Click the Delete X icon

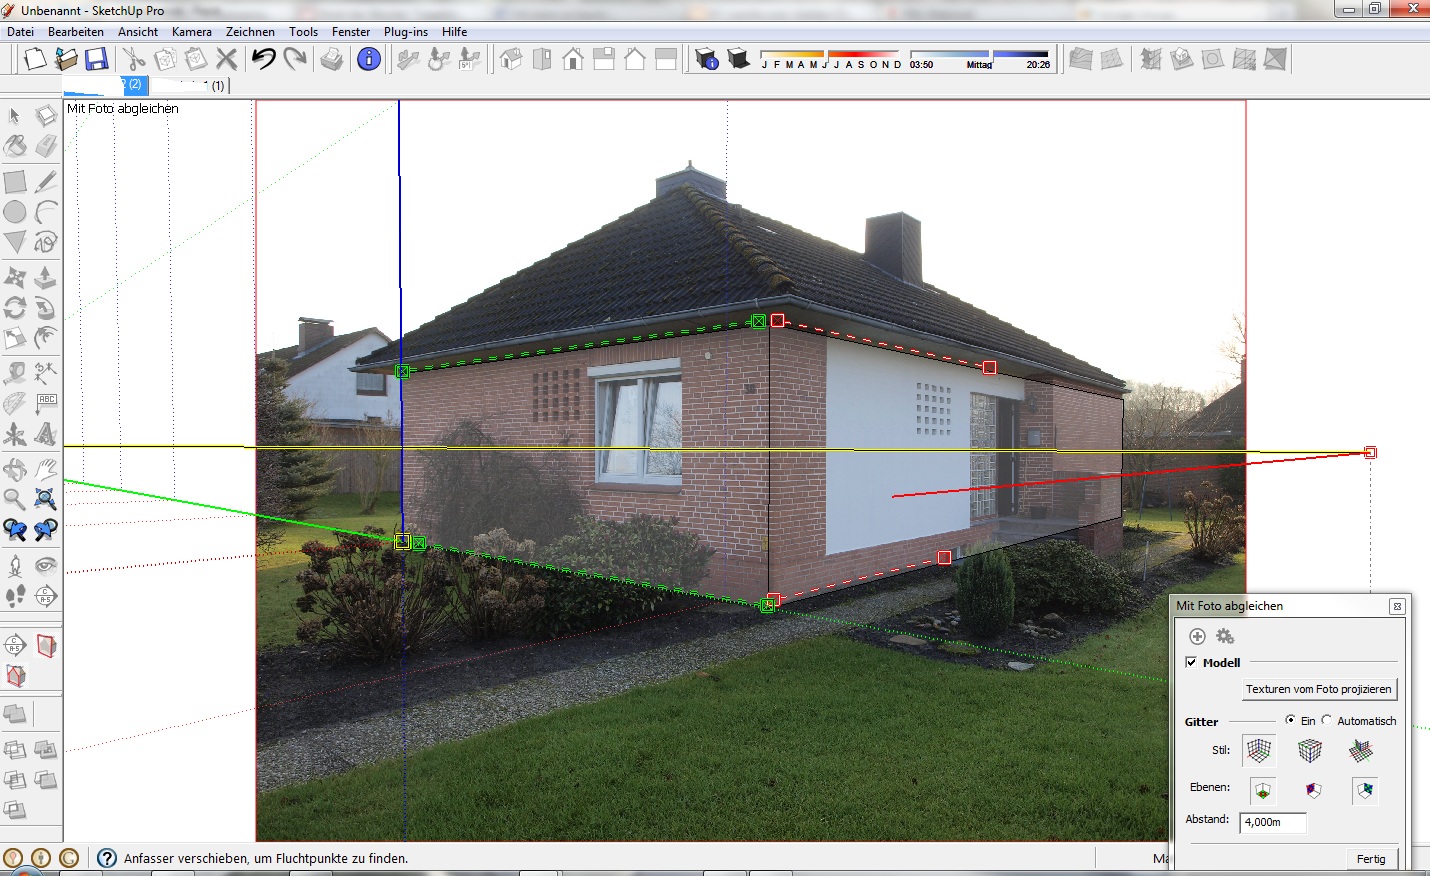(227, 59)
